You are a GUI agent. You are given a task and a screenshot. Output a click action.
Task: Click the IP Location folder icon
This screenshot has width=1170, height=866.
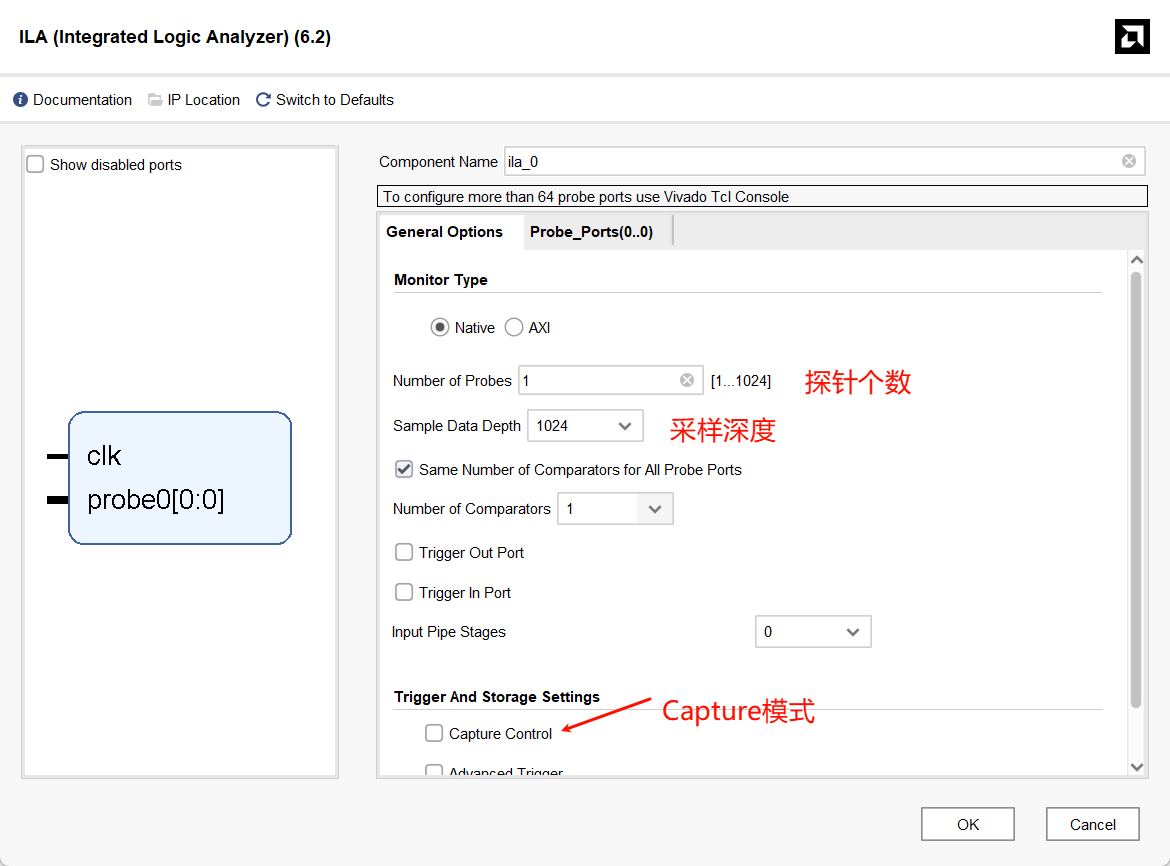tap(155, 100)
